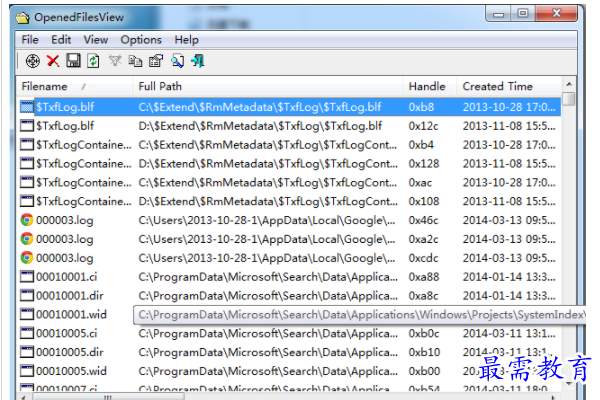The height and width of the screenshot is (400, 600).
Task: Click the green refresh page icon
Action: coord(93,61)
